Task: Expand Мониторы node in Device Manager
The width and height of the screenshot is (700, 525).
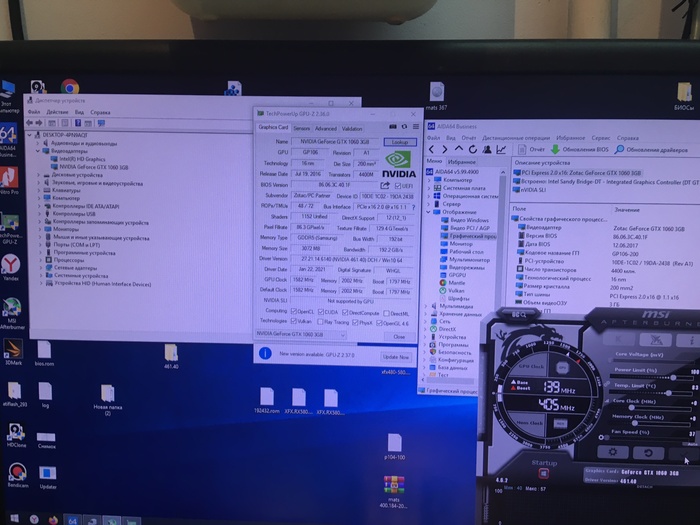Action: 39,229
